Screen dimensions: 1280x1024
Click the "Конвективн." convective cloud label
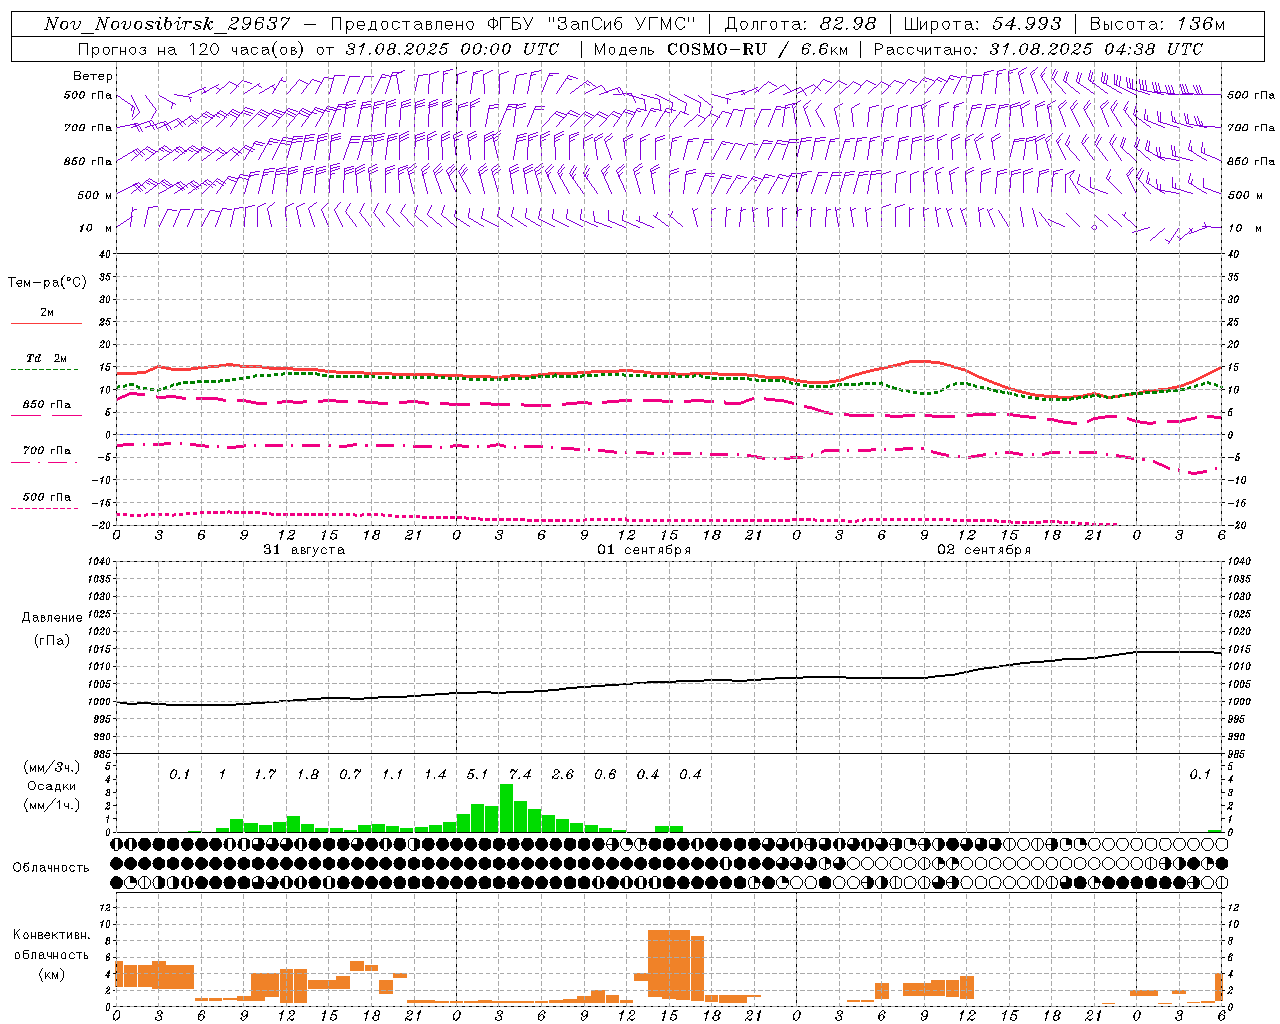[x=51, y=935]
